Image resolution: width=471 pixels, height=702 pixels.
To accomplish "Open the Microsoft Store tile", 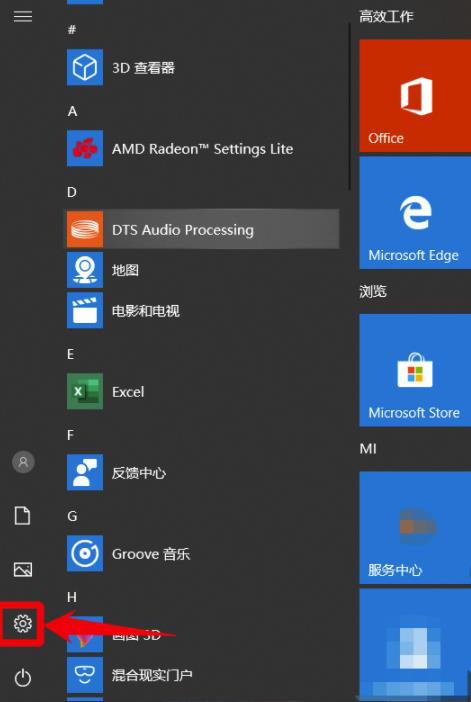I will coord(415,370).
